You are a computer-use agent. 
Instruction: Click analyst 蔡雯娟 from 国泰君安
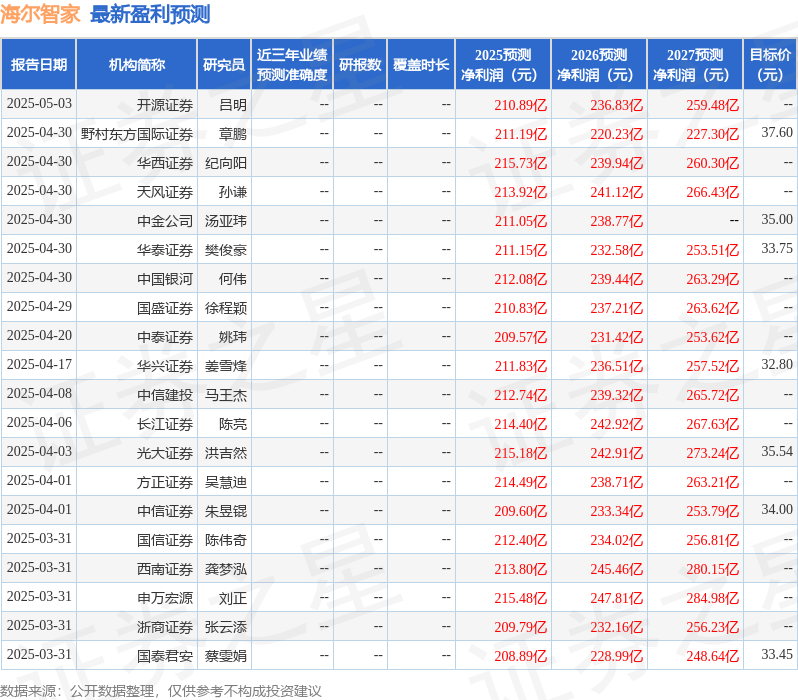pyautogui.click(x=226, y=656)
